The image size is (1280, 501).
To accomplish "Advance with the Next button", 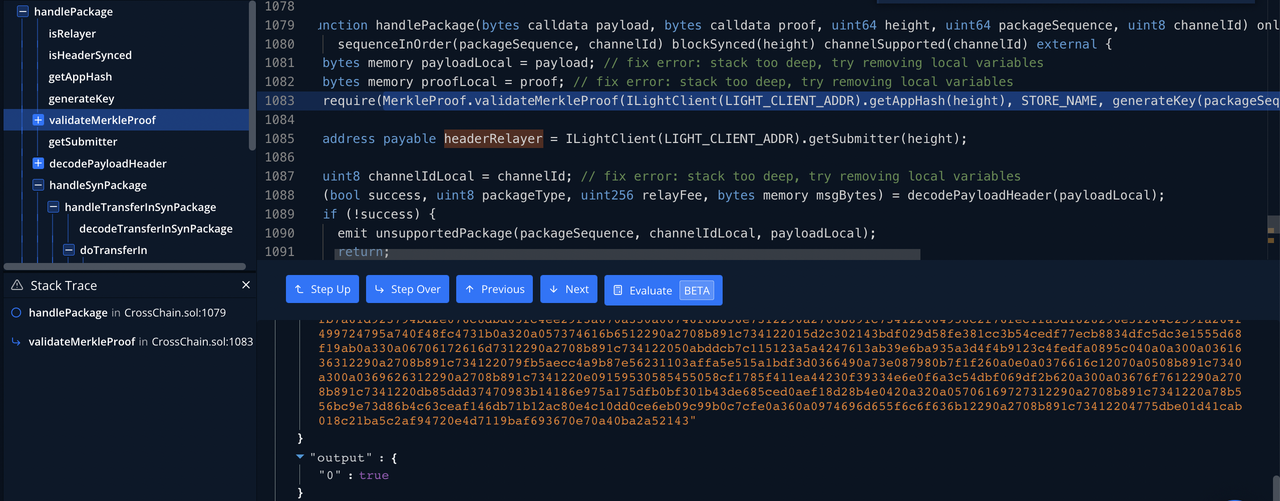I will 568,289.
